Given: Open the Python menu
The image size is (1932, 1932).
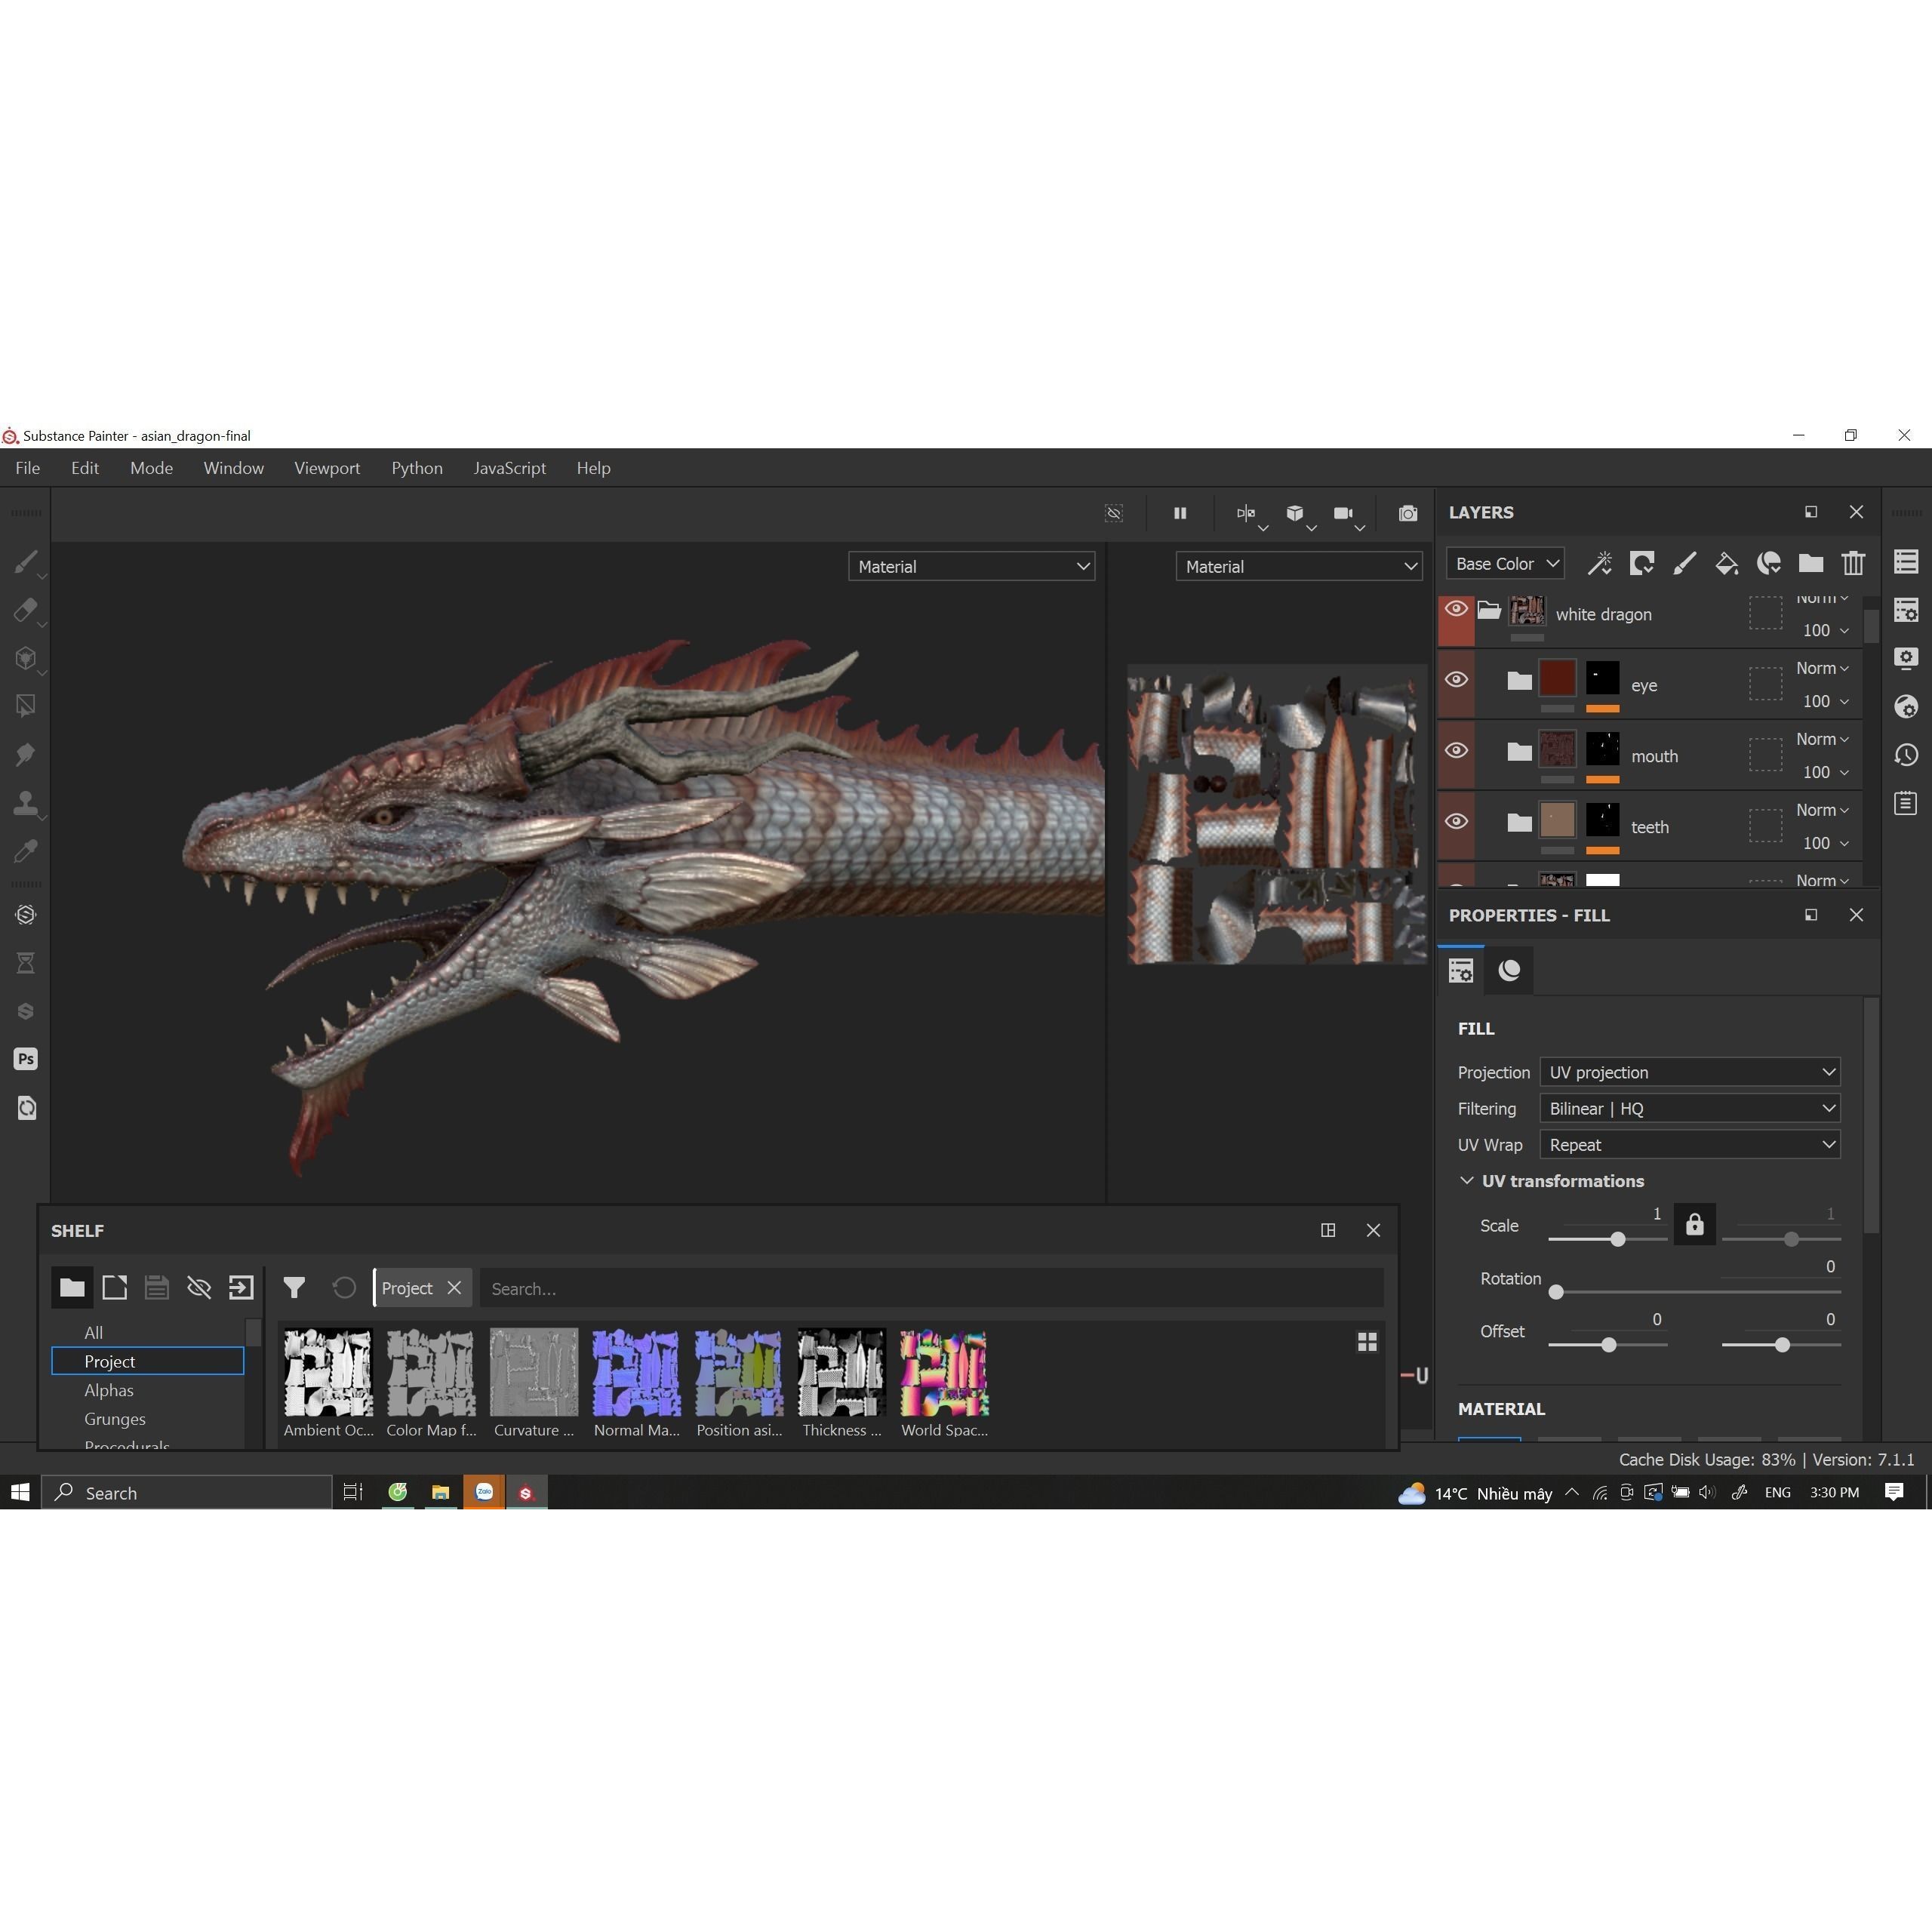Looking at the screenshot, I should coord(417,467).
